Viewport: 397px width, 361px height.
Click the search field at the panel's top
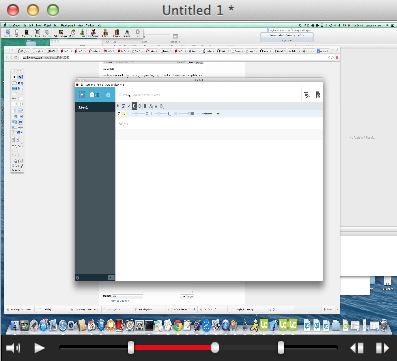pyautogui.click(x=208, y=95)
